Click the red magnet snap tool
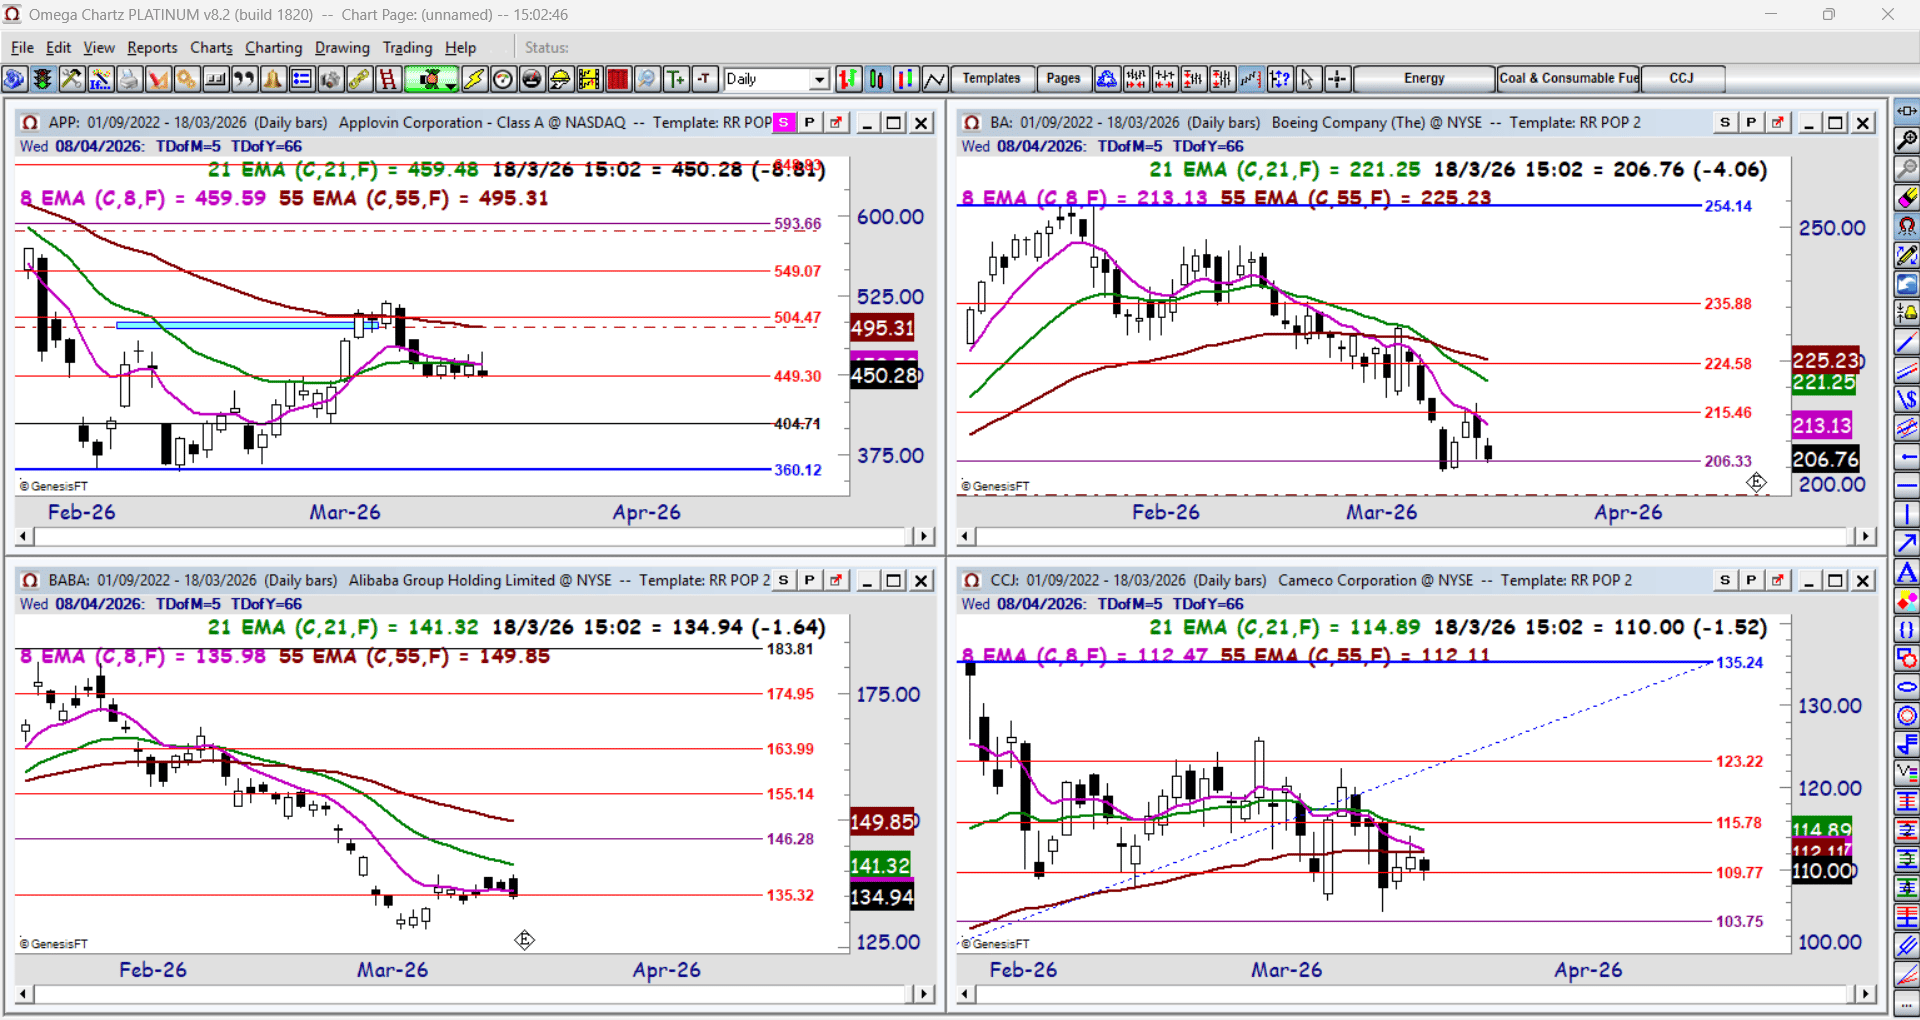Viewport: 1920px width, 1020px height. pyautogui.click(x=1907, y=227)
